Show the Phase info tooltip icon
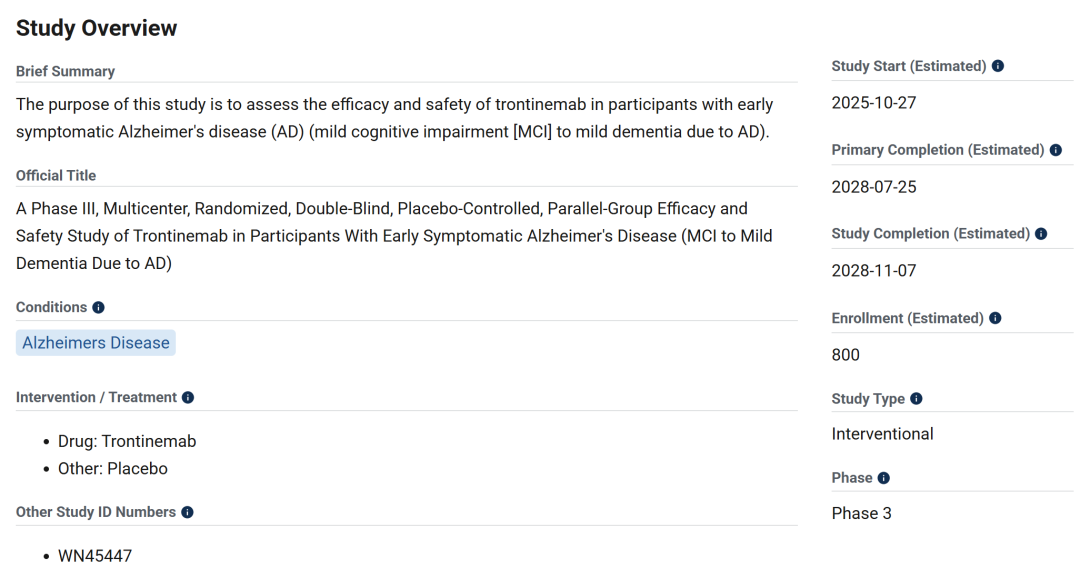 (884, 478)
